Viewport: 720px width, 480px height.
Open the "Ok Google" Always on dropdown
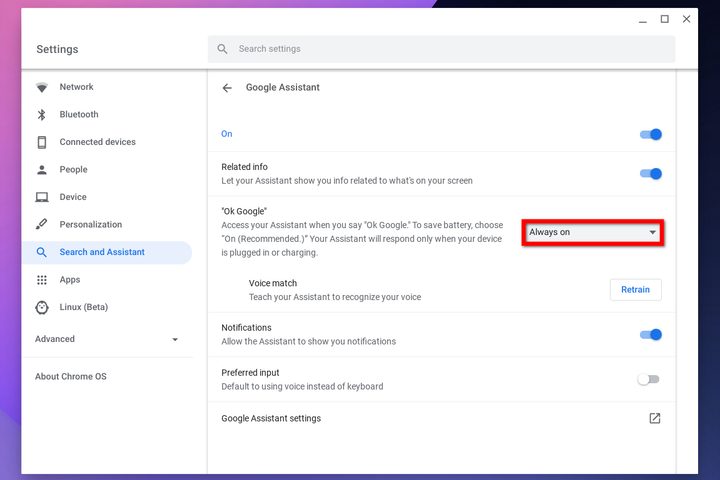[x=593, y=232]
